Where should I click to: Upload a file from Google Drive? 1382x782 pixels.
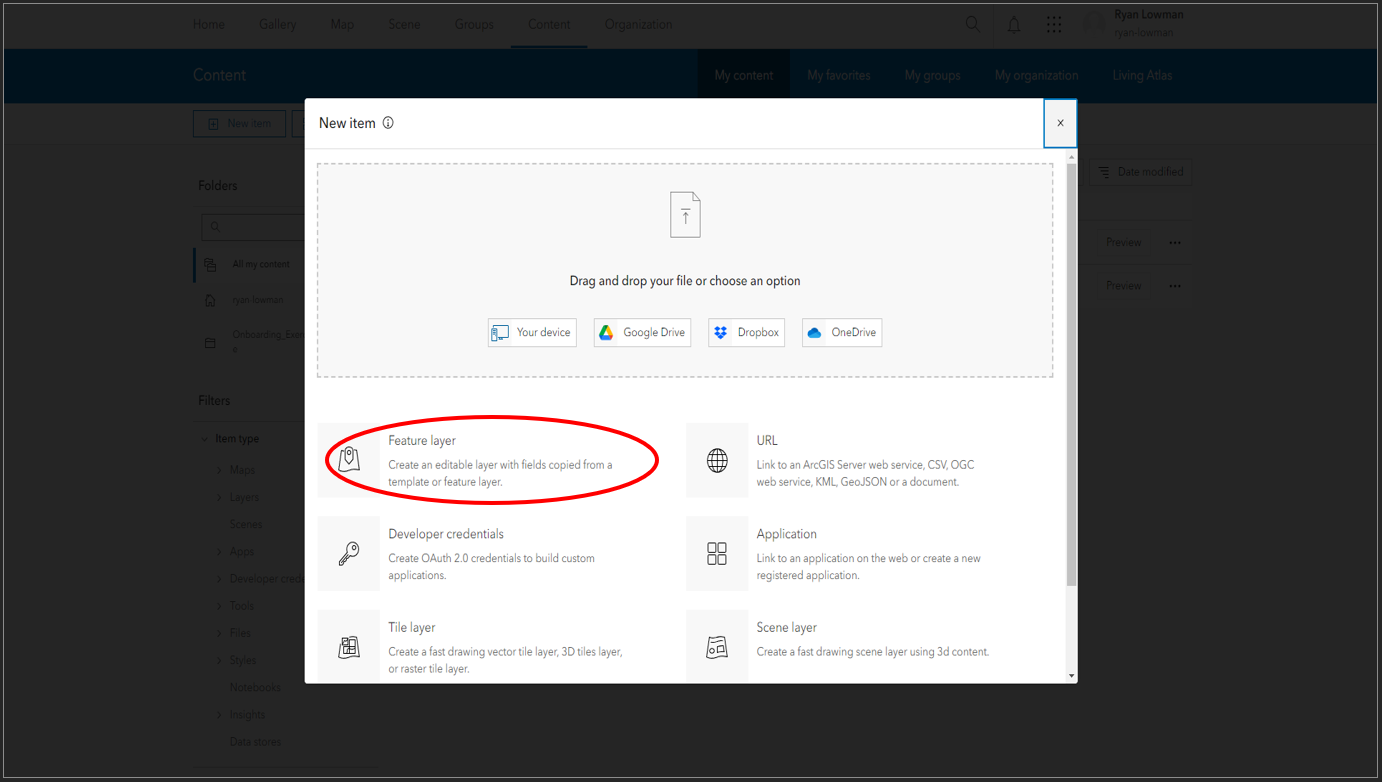[x=642, y=332]
